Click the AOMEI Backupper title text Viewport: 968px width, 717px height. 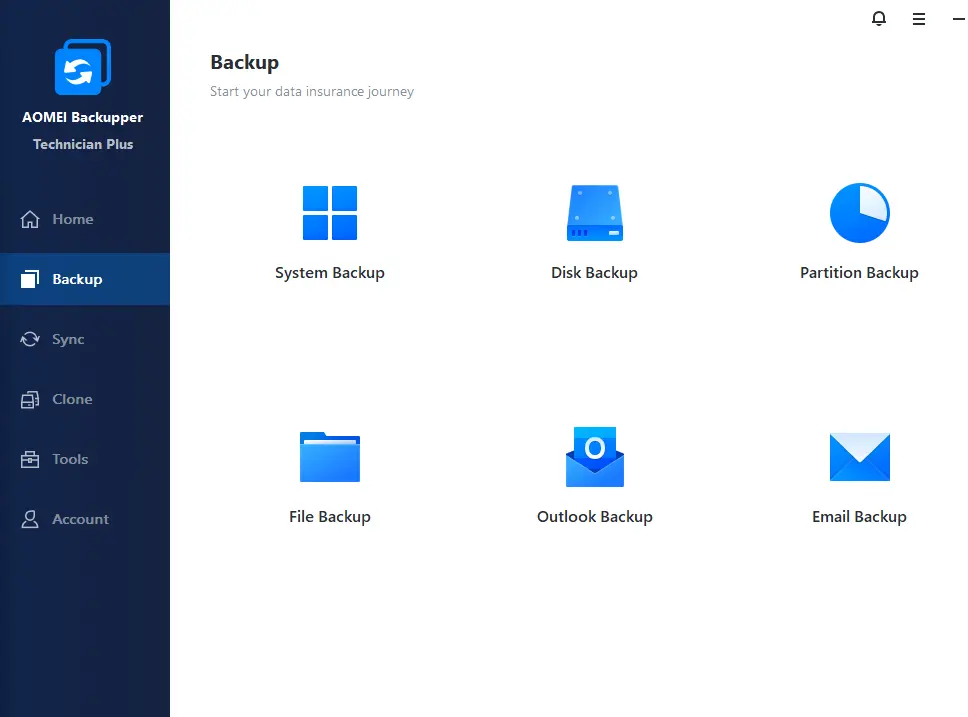(83, 117)
